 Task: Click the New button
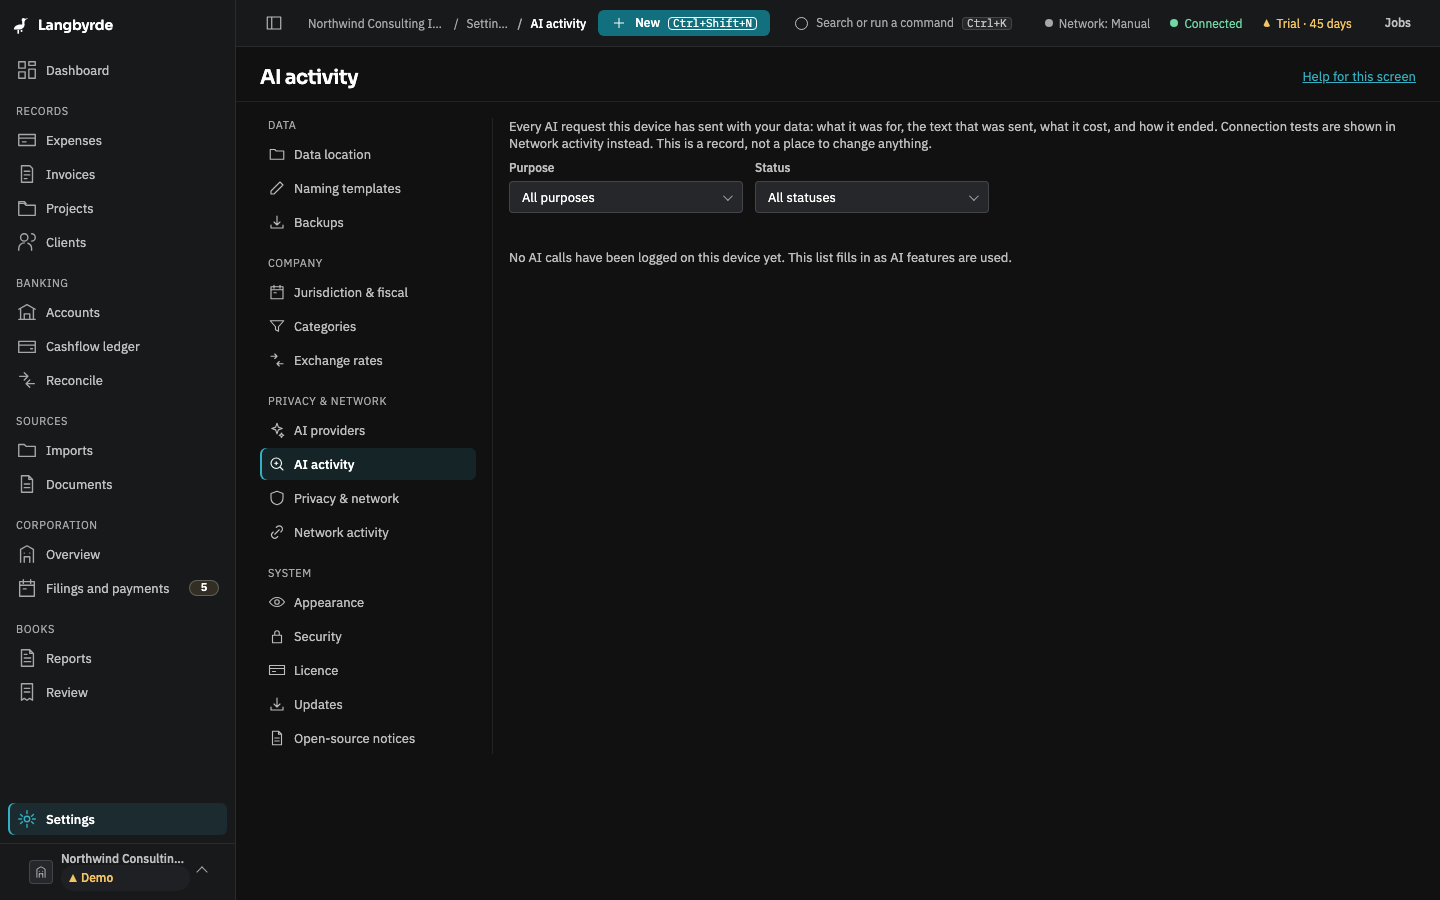[684, 23]
